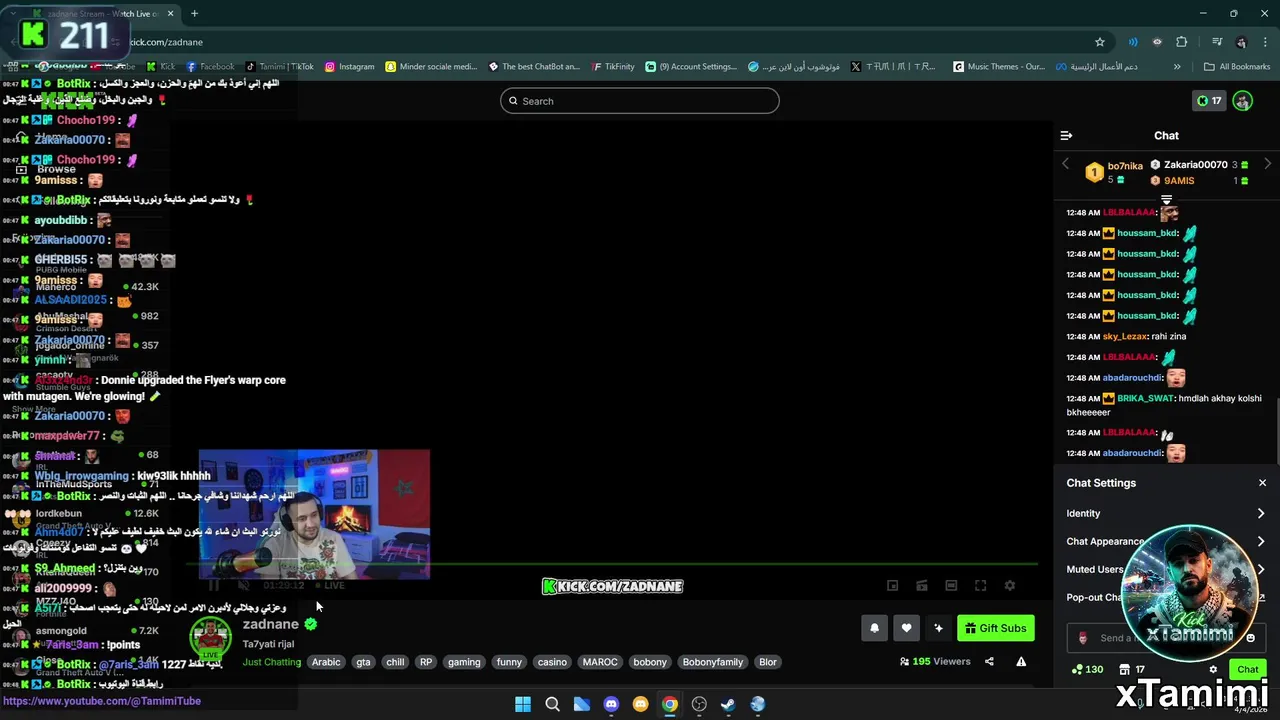The image size is (1280, 720).
Task: Focus the Kick Search field
Action: point(640,101)
